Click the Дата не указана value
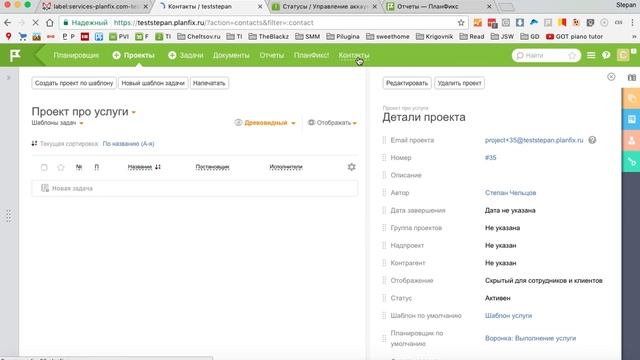Viewport: 640px width, 360px height. [510, 210]
